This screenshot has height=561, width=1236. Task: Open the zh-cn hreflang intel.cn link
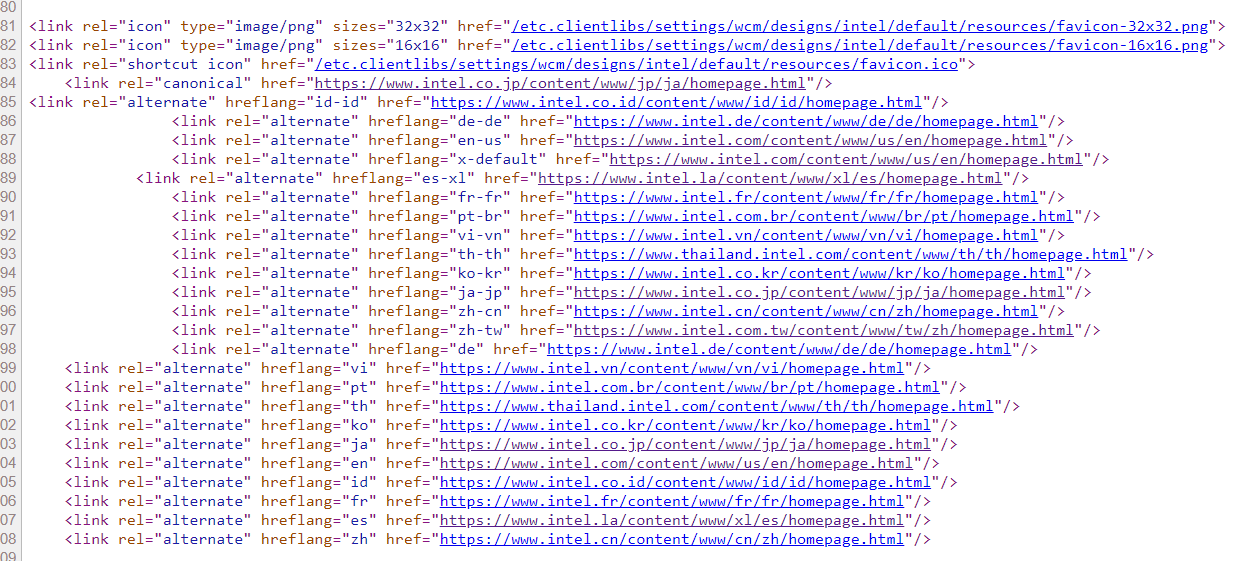click(x=805, y=311)
